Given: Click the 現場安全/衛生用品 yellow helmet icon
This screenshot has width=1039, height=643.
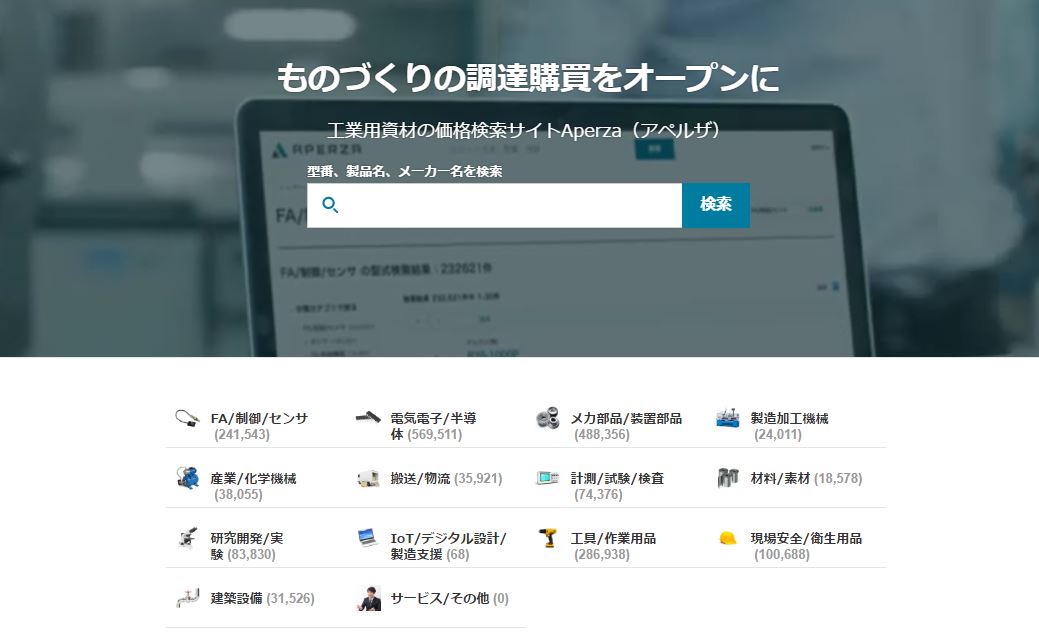Looking at the screenshot, I should [728, 538].
